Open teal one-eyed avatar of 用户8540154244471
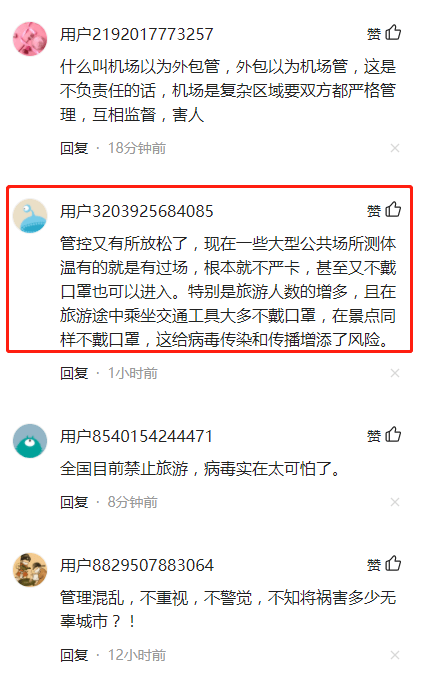The image size is (424, 681). (30, 441)
